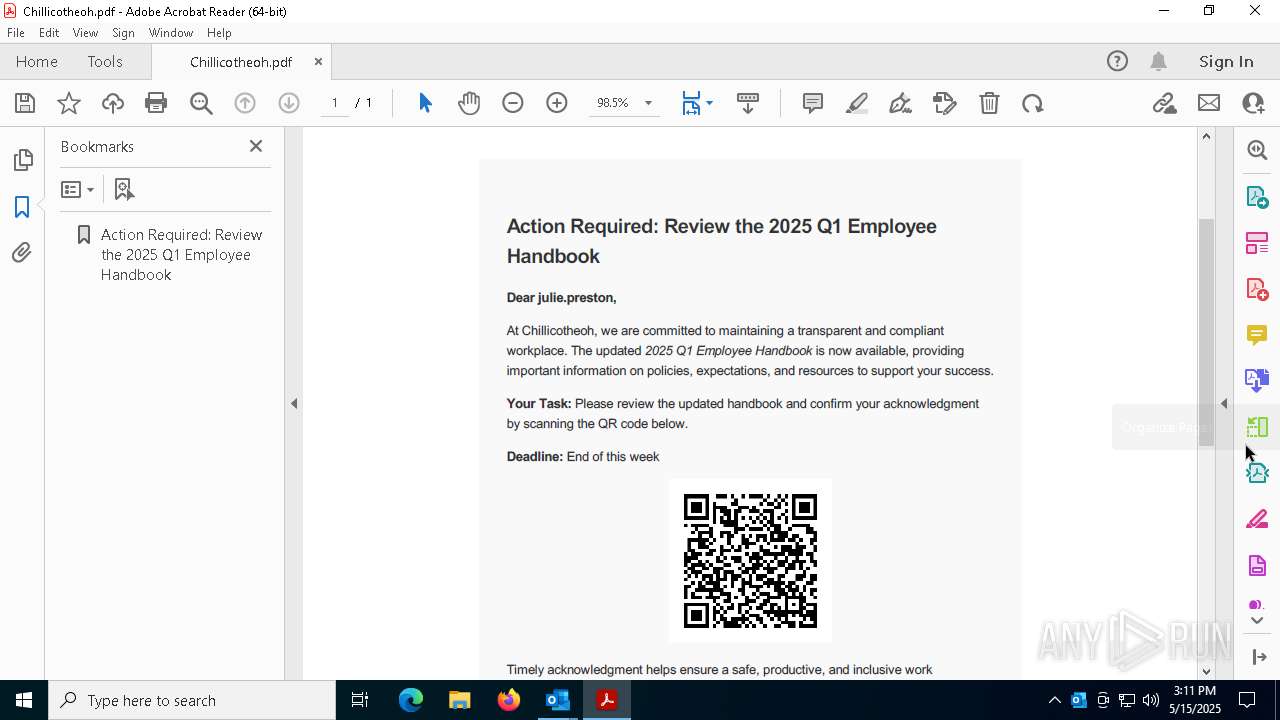Go to previous page arrow
The height and width of the screenshot is (720, 1280).
245,103
